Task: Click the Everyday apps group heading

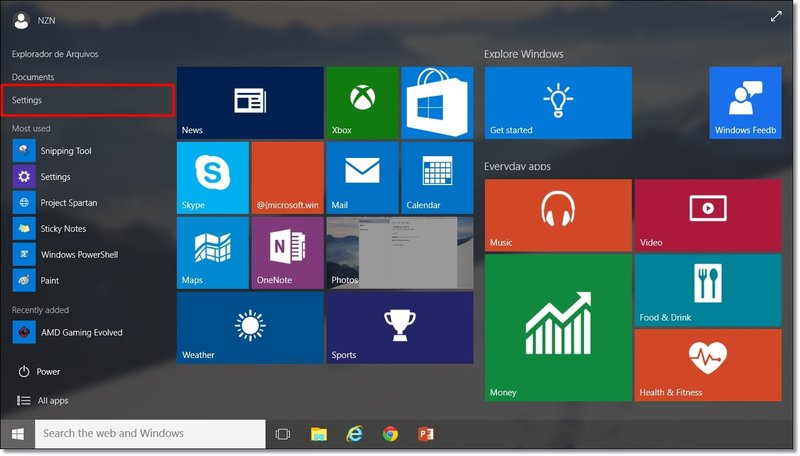Action: tap(517, 166)
